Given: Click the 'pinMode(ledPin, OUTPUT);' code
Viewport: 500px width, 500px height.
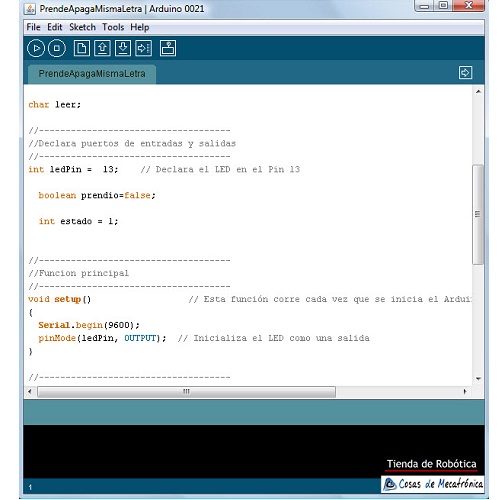Looking at the screenshot, I should click(102, 338).
